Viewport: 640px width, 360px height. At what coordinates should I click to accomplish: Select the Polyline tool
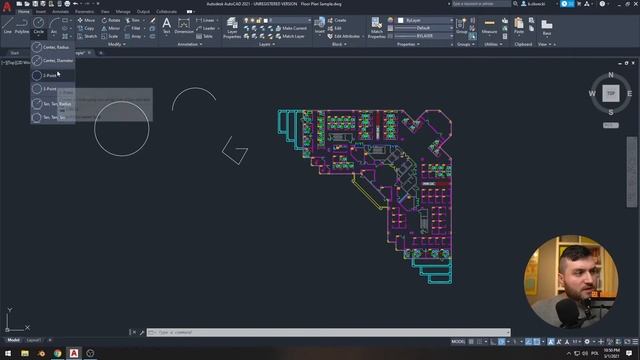click(22, 25)
